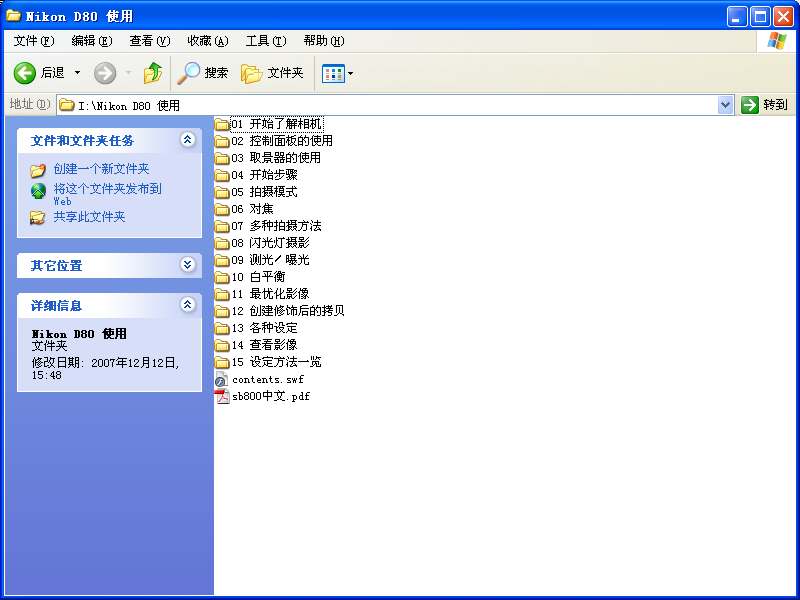Image resolution: width=800 pixels, height=600 pixels.
Task: Open the 编辑(E) menu
Action: click(91, 41)
